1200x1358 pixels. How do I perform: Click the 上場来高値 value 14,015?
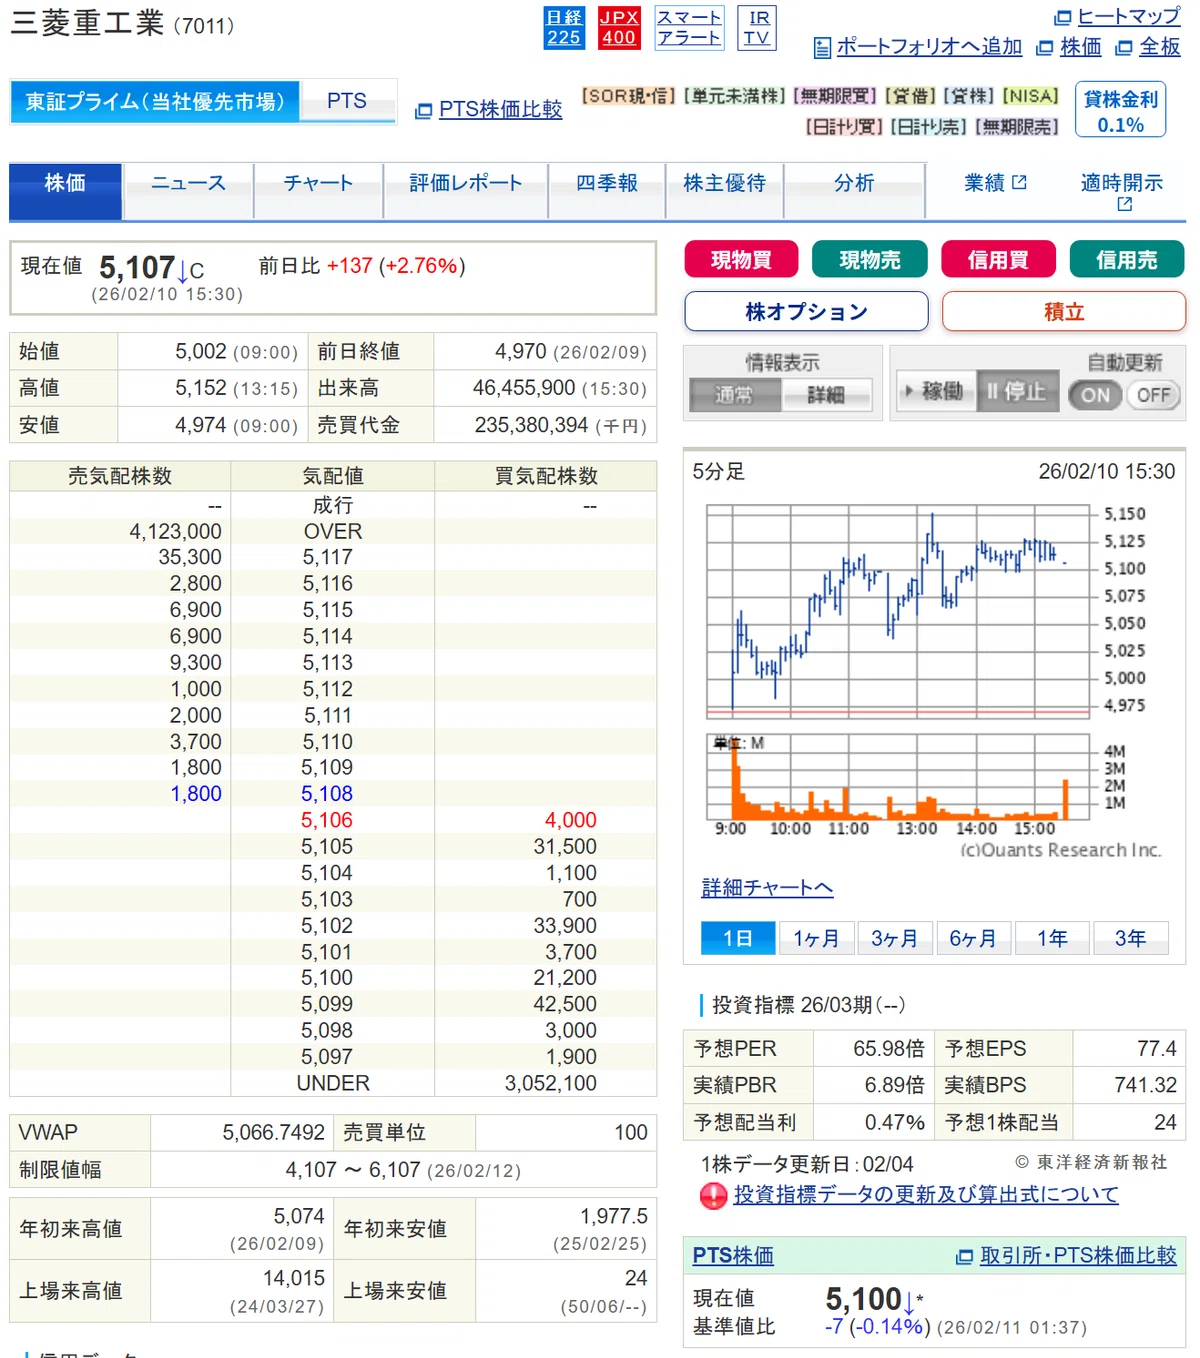pyautogui.click(x=294, y=1279)
